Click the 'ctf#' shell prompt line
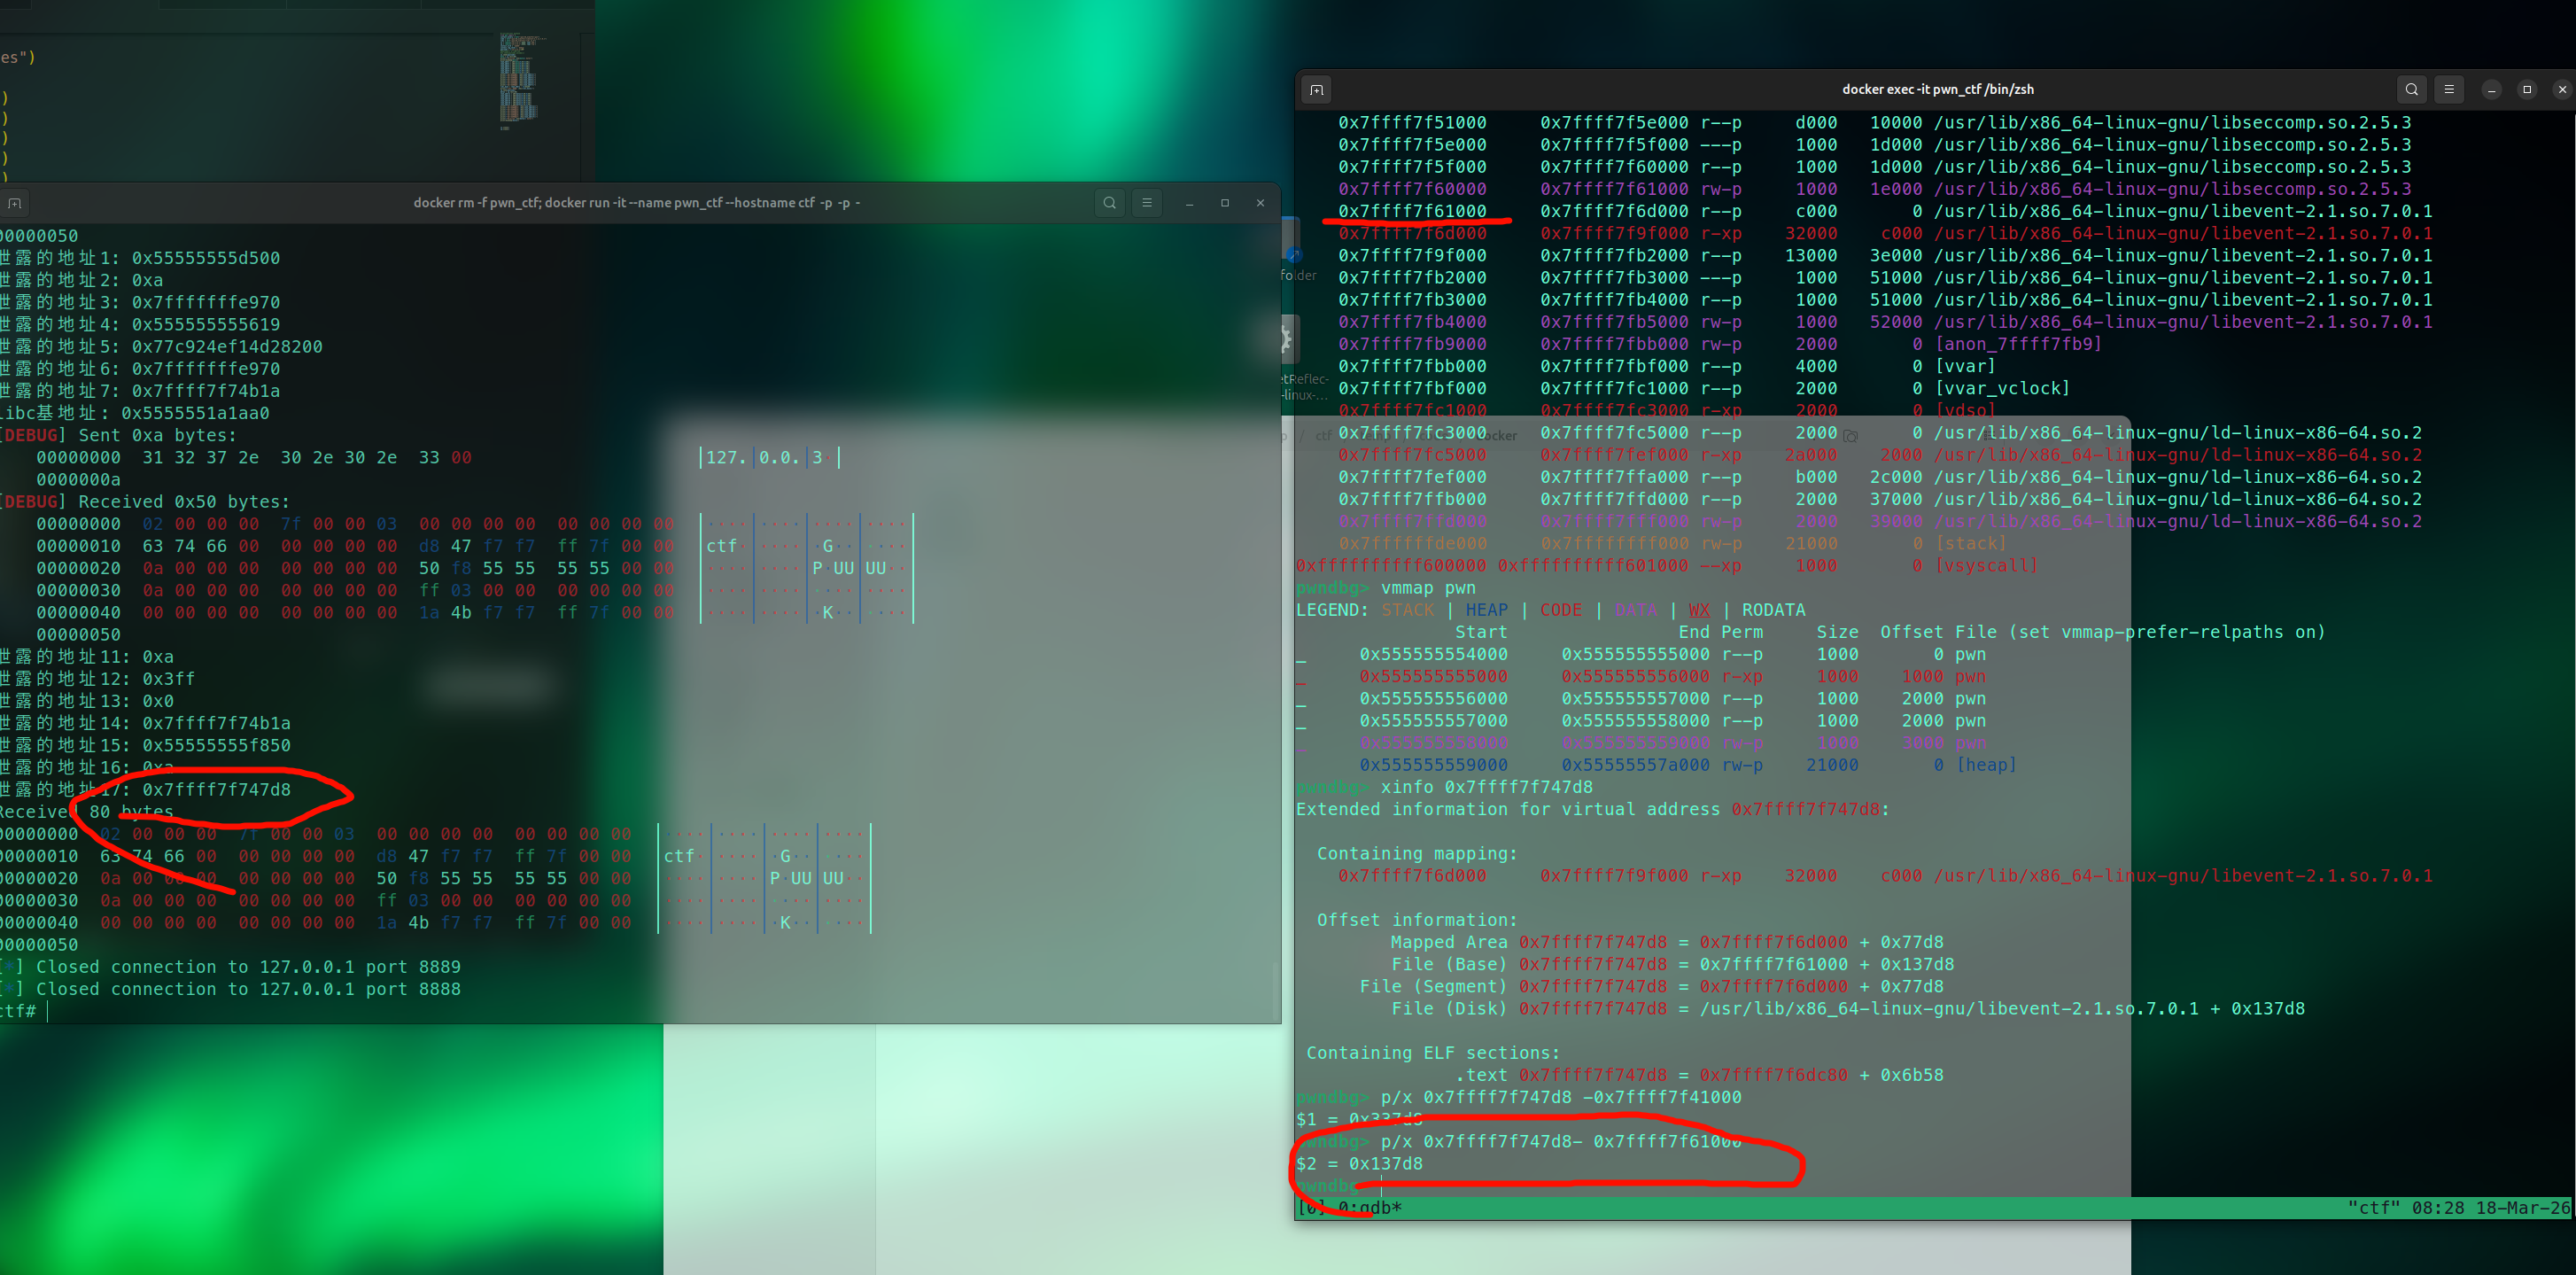 click(19, 1011)
